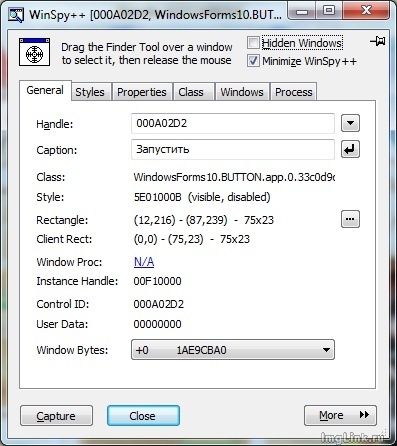Go to the Windows tab
The width and height of the screenshot is (397, 446).
[x=242, y=92]
